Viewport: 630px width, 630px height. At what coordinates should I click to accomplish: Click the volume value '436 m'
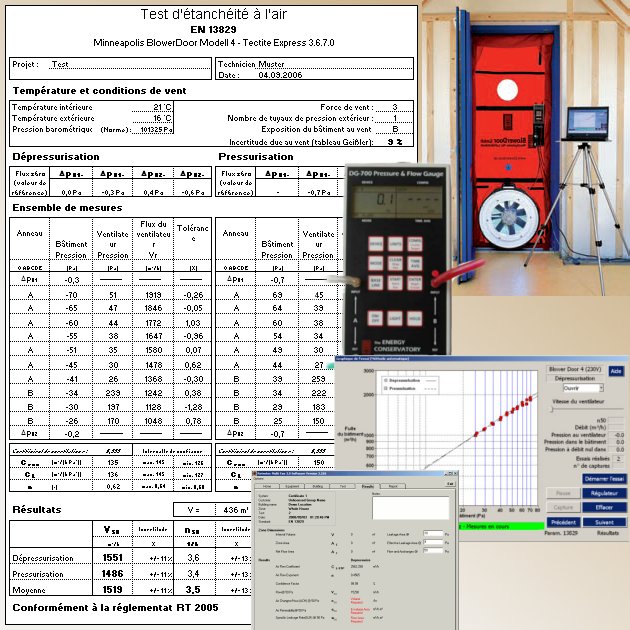pyautogui.click(x=236, y=510)
